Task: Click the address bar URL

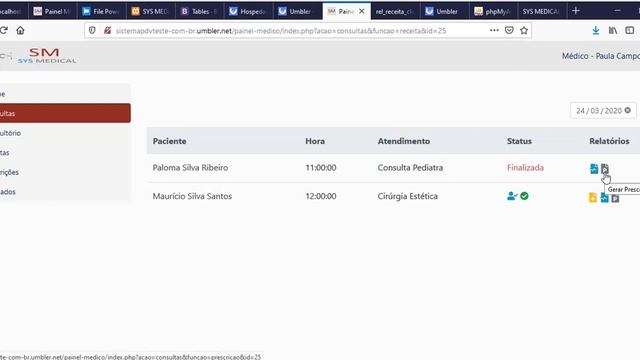Action: tap(281, 31)
